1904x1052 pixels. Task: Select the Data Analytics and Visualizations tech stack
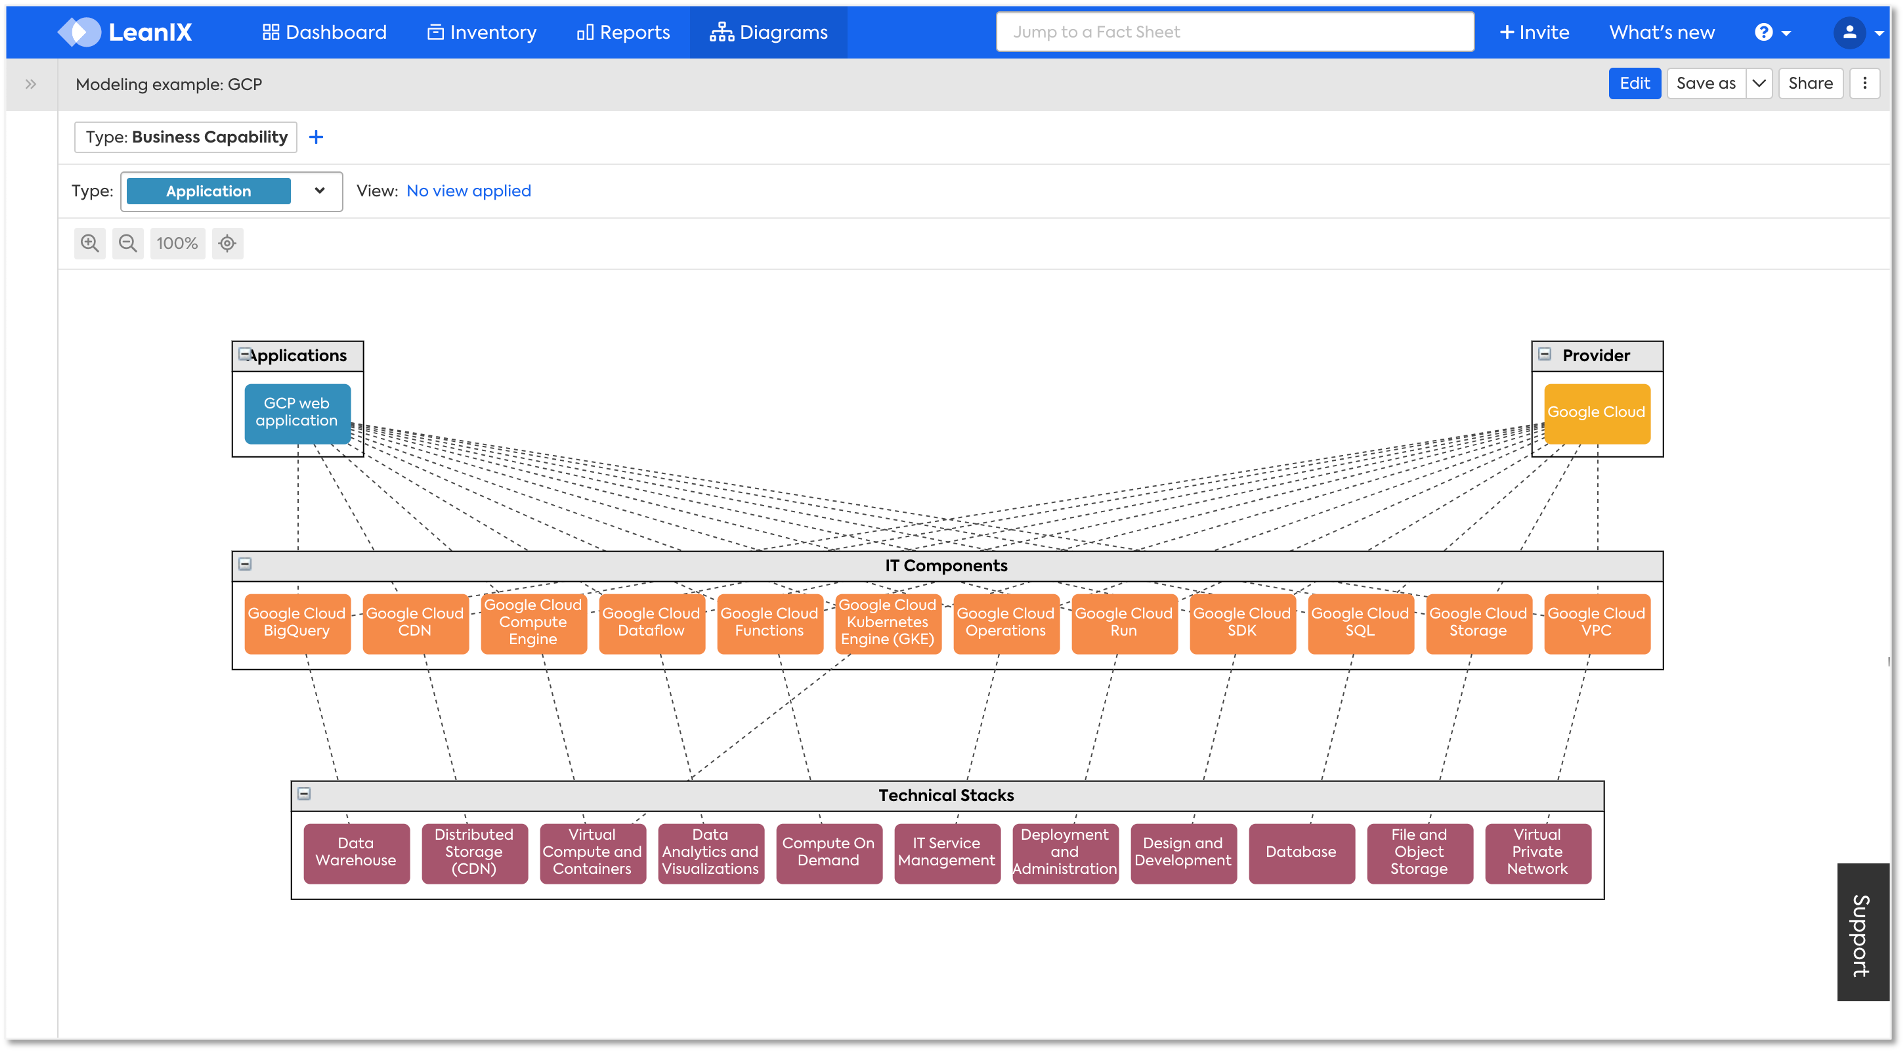tap(710, 853)
